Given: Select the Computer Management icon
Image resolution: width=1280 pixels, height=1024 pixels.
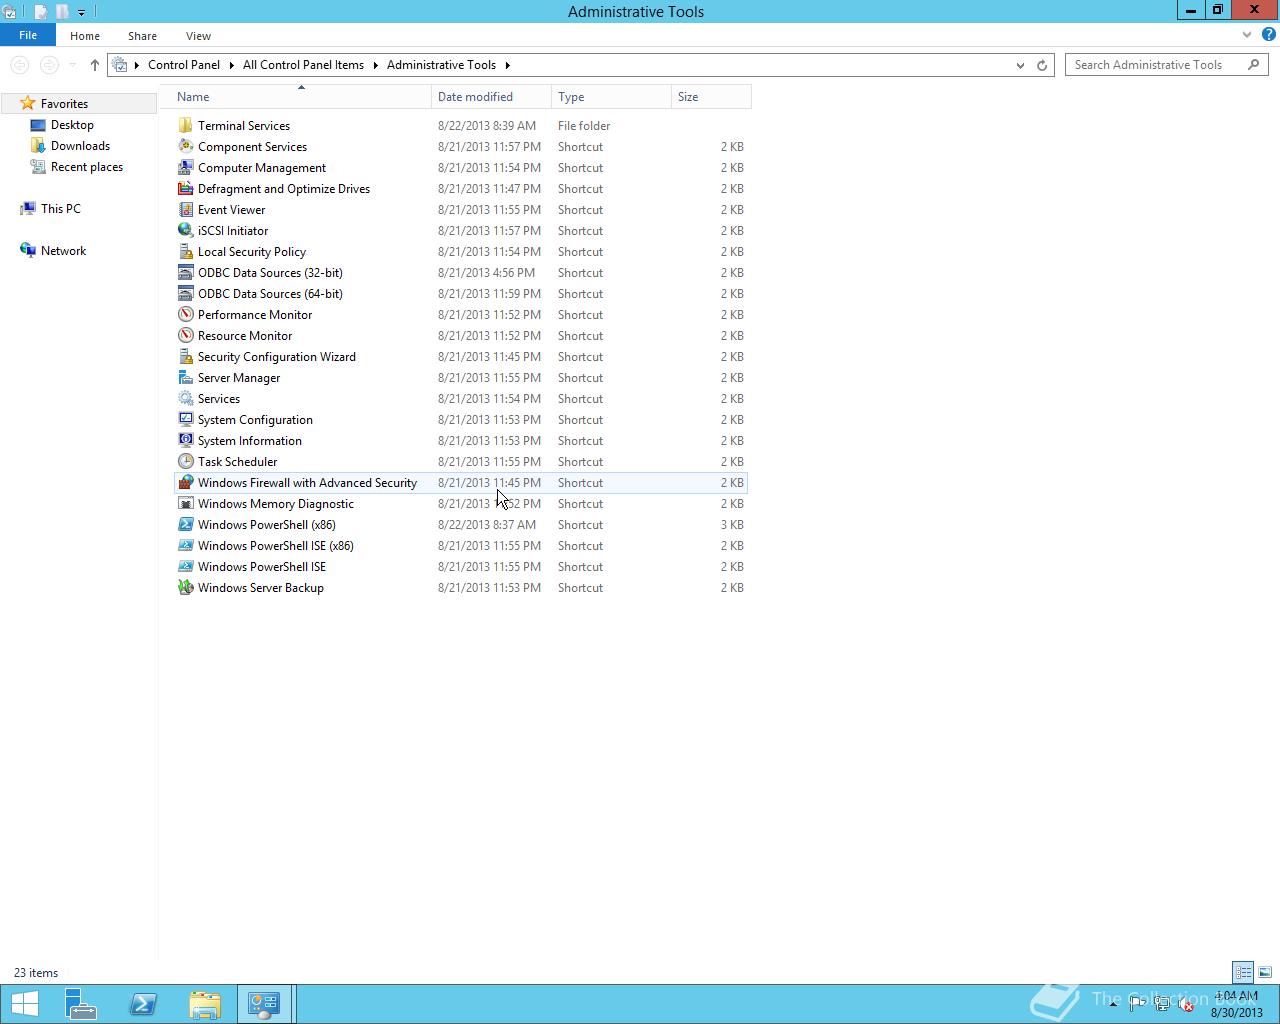Looking at the screenshot, I should click(x=185, y=167).
